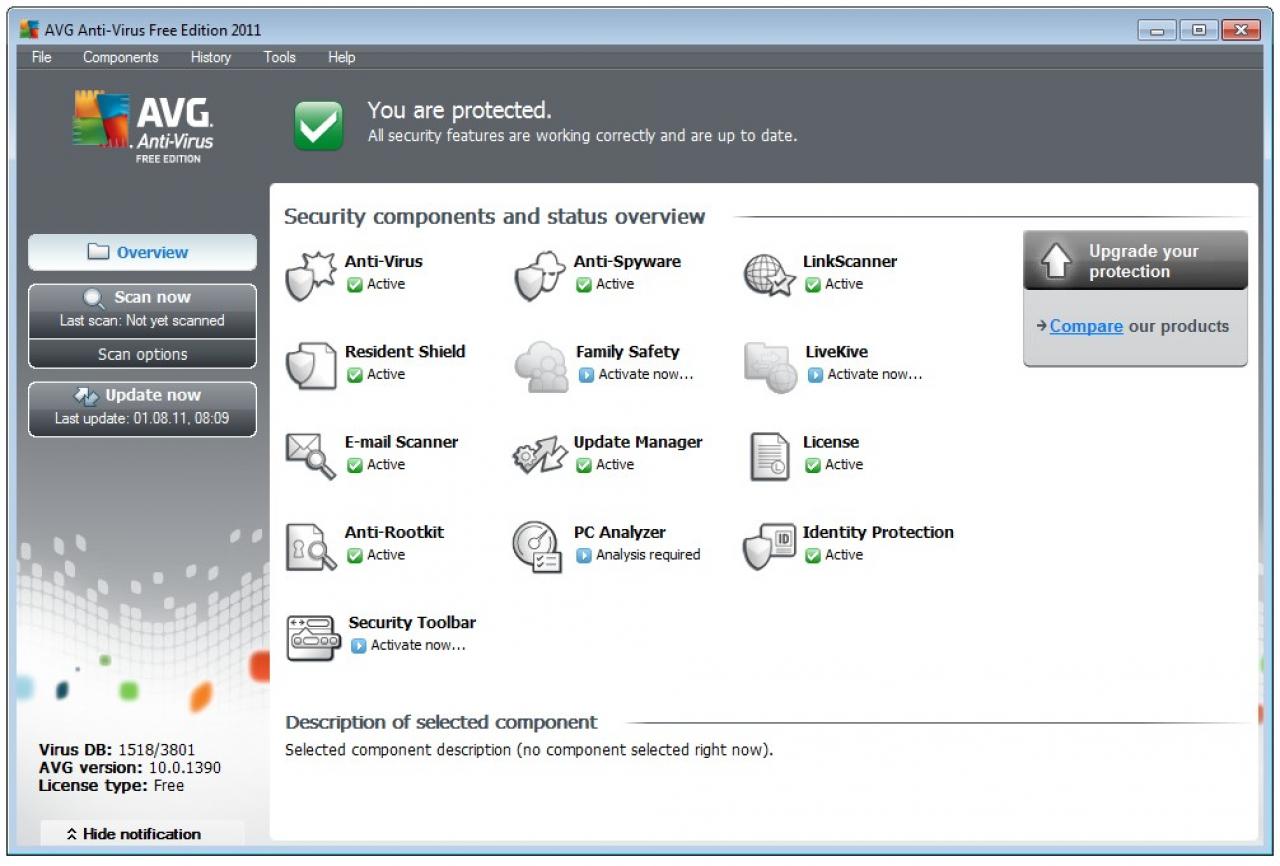The image size is (1280, 866).
Task: Open the Family Safety icon
Action: click(x=541, y=367)
